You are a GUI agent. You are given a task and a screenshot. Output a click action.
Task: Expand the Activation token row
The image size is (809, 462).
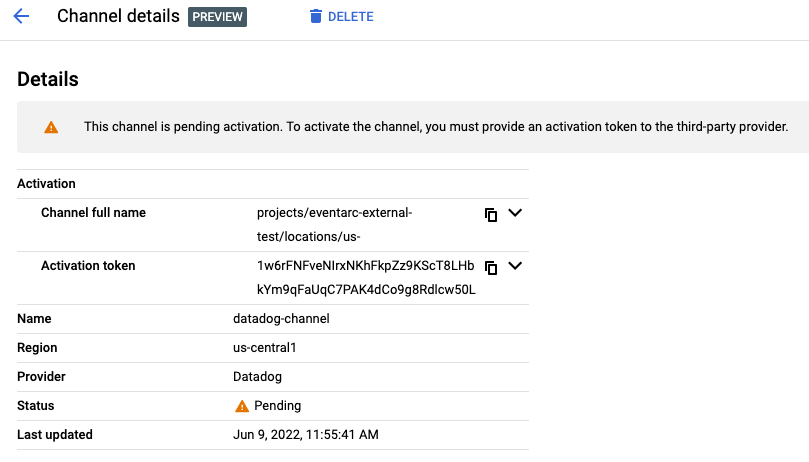[516, 266]
